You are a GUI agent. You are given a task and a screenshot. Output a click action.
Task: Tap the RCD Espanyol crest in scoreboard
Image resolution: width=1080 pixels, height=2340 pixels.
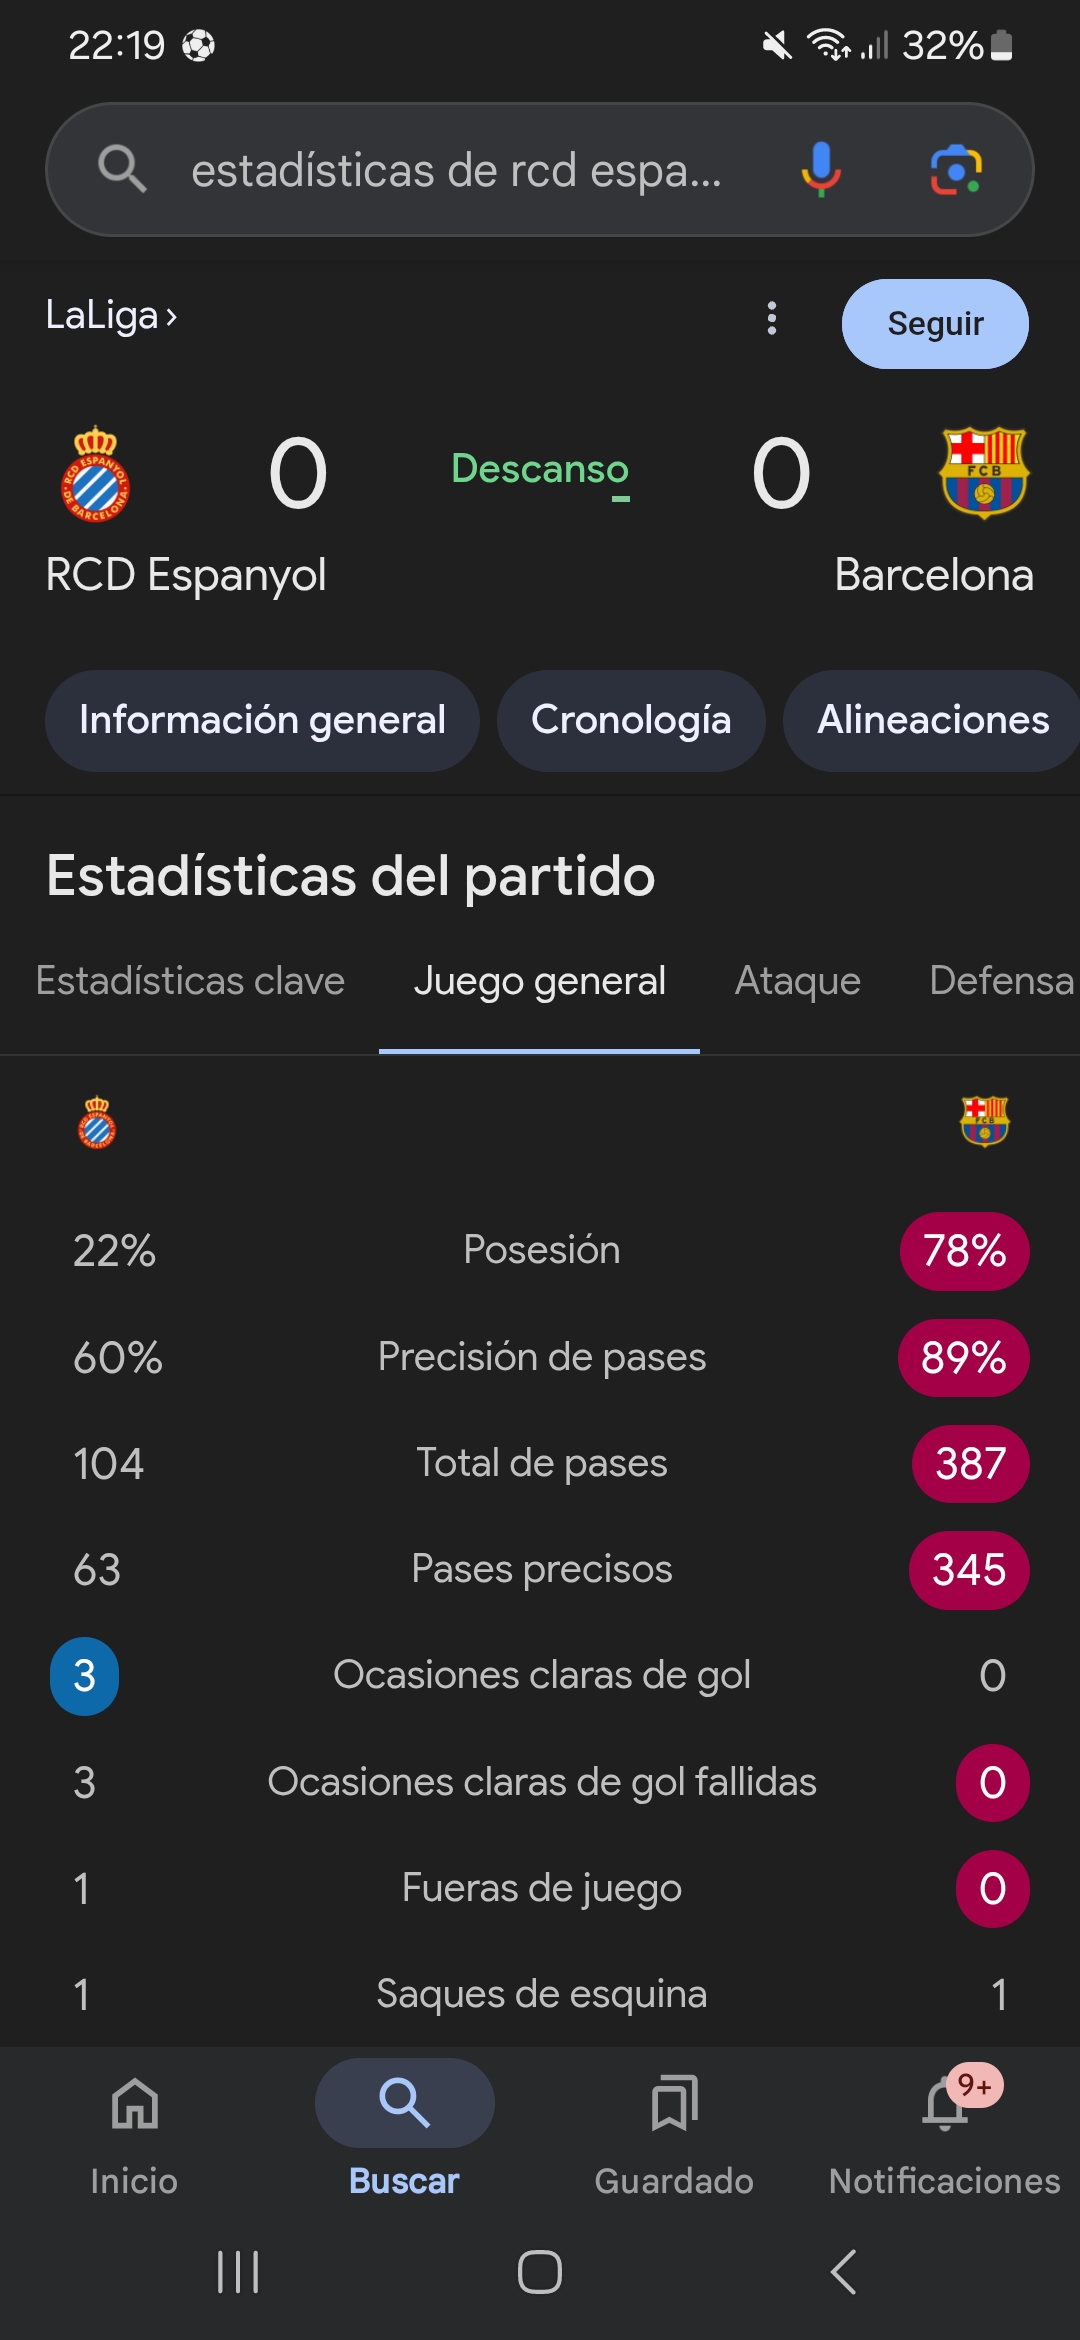[96, 474]
